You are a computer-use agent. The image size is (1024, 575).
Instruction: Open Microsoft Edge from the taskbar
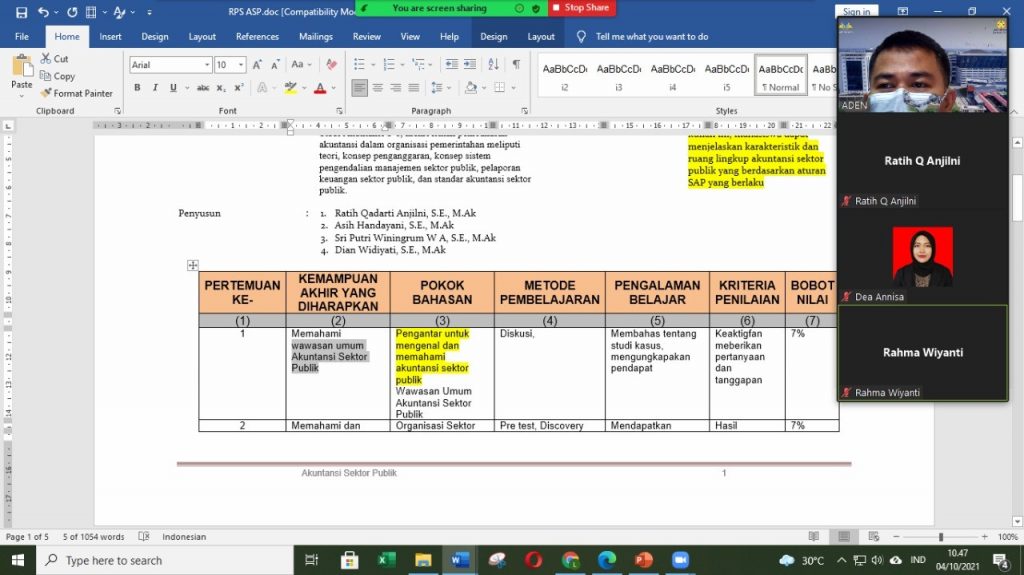coord(607,560)
